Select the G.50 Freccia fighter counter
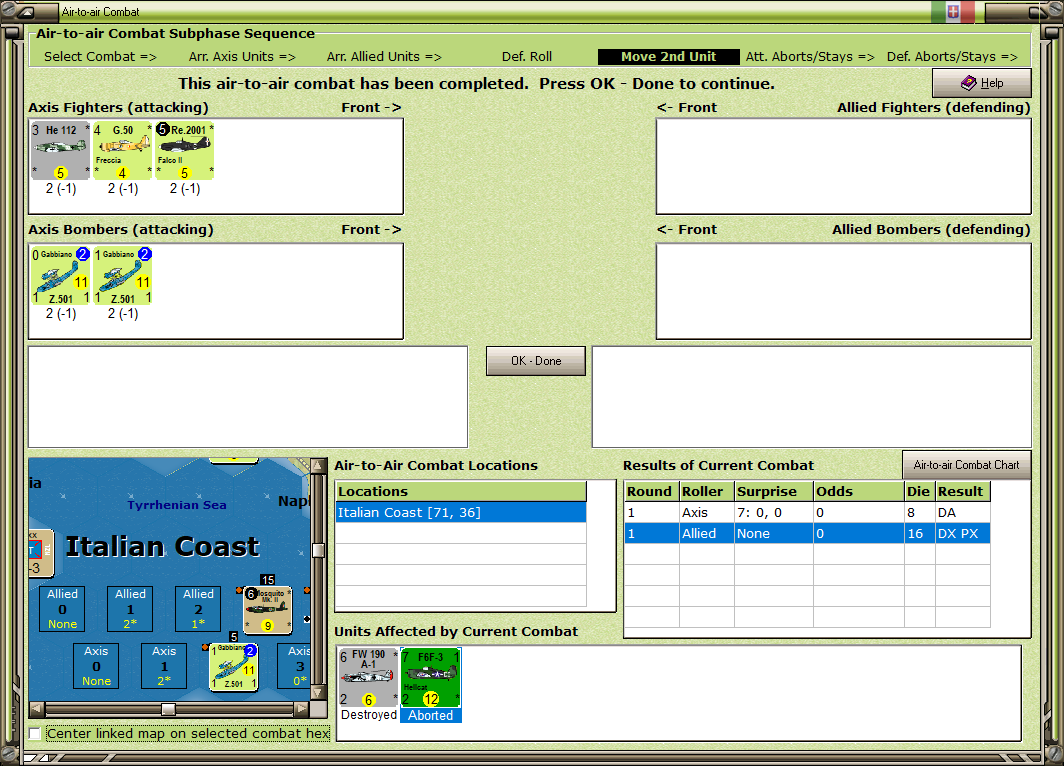The height and width of the screenshot is (766, 1064). click(123, 151)
